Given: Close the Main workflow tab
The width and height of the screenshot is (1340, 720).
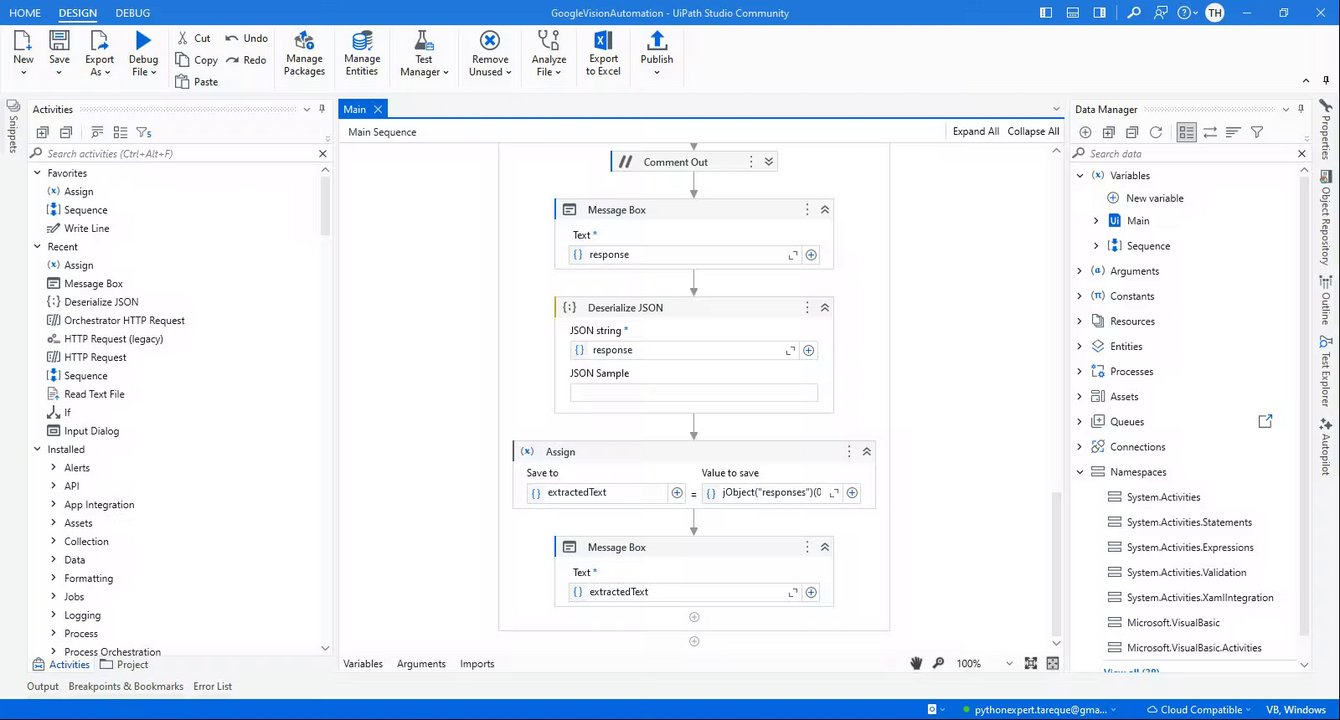Looking at the screenshot, I should [379, 109].
